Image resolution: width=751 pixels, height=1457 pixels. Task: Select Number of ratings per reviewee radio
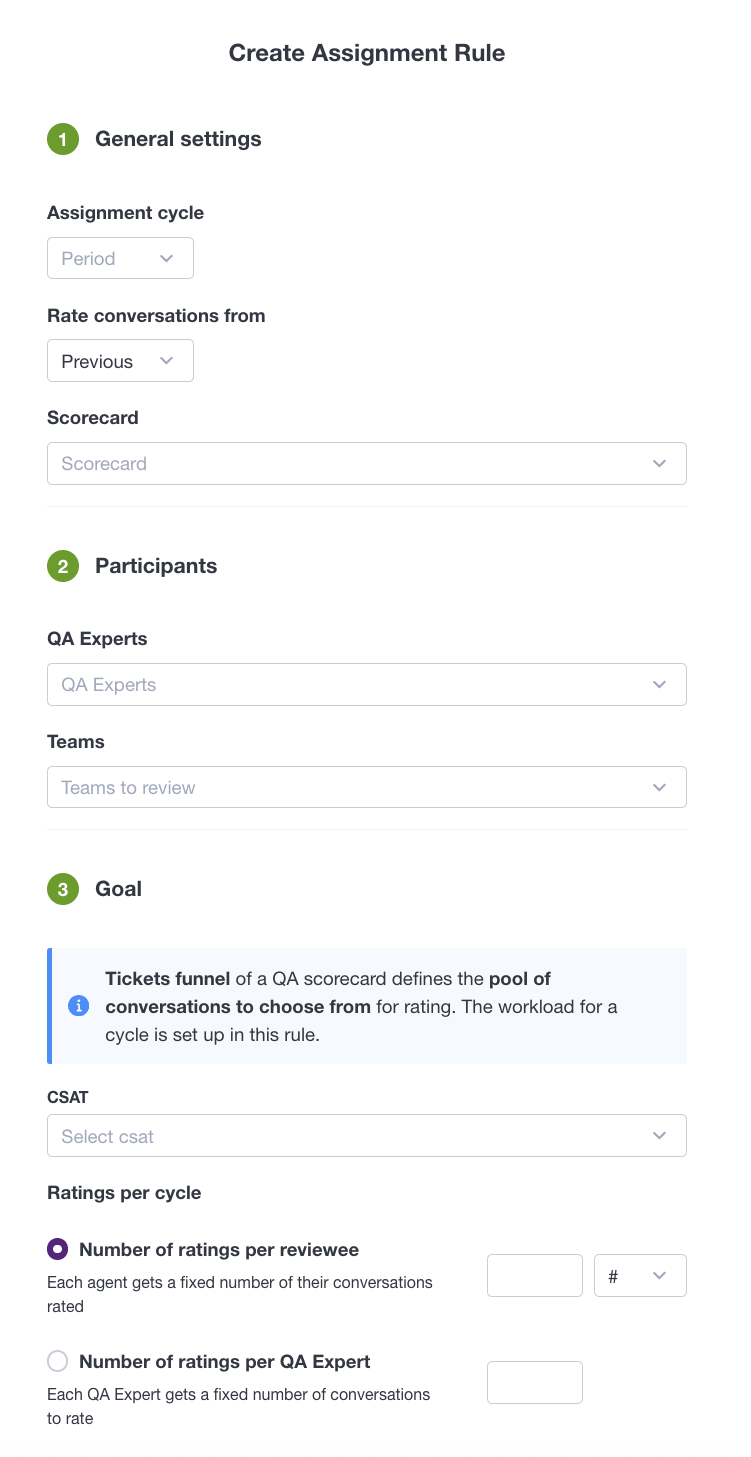(x=58, y=1249)
